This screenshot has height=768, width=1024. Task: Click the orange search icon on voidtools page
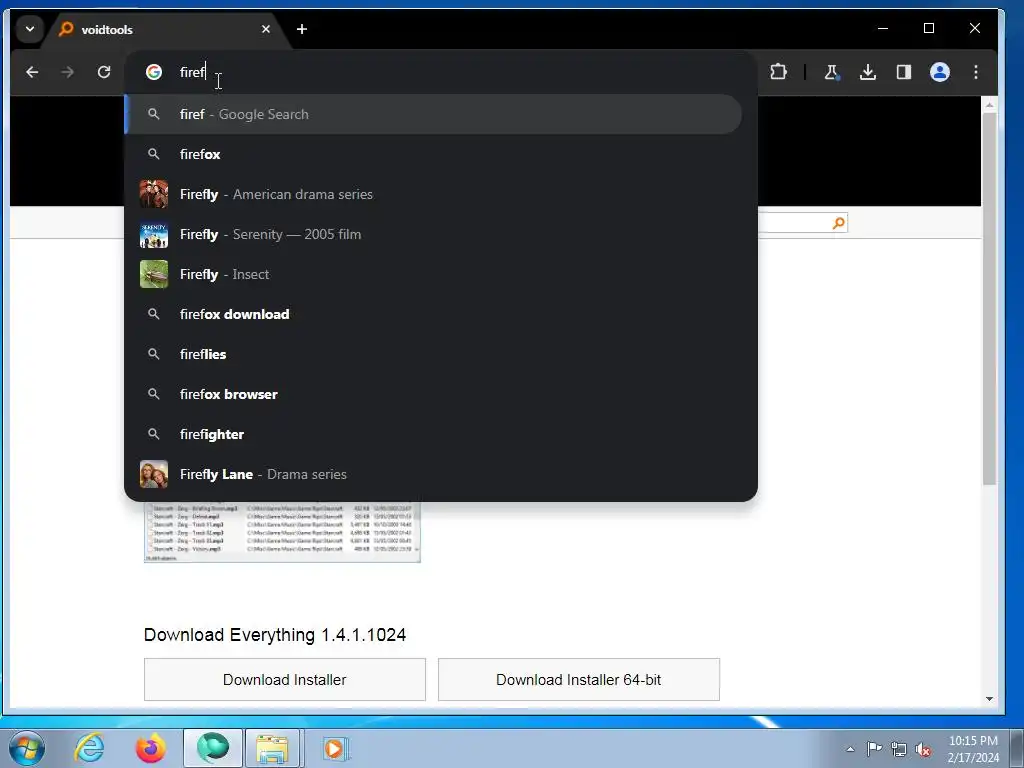(x=839, y=223)
